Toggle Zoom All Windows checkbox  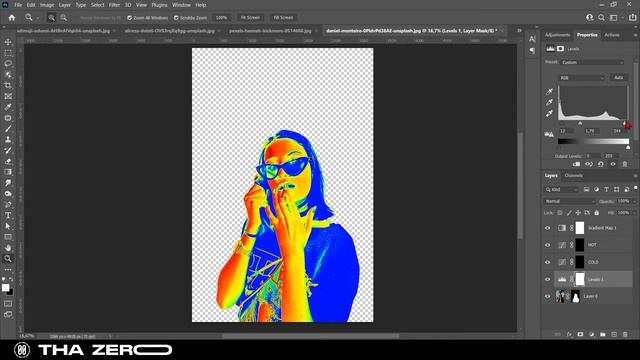pos(129,18)
